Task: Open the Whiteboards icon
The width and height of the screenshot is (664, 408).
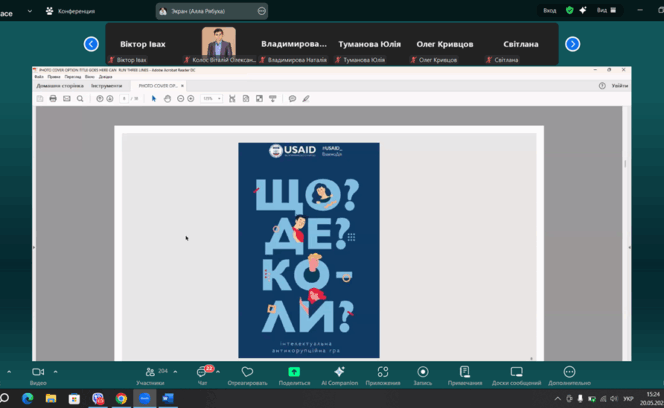Action: pyautogui.click(x=516, y=373)
